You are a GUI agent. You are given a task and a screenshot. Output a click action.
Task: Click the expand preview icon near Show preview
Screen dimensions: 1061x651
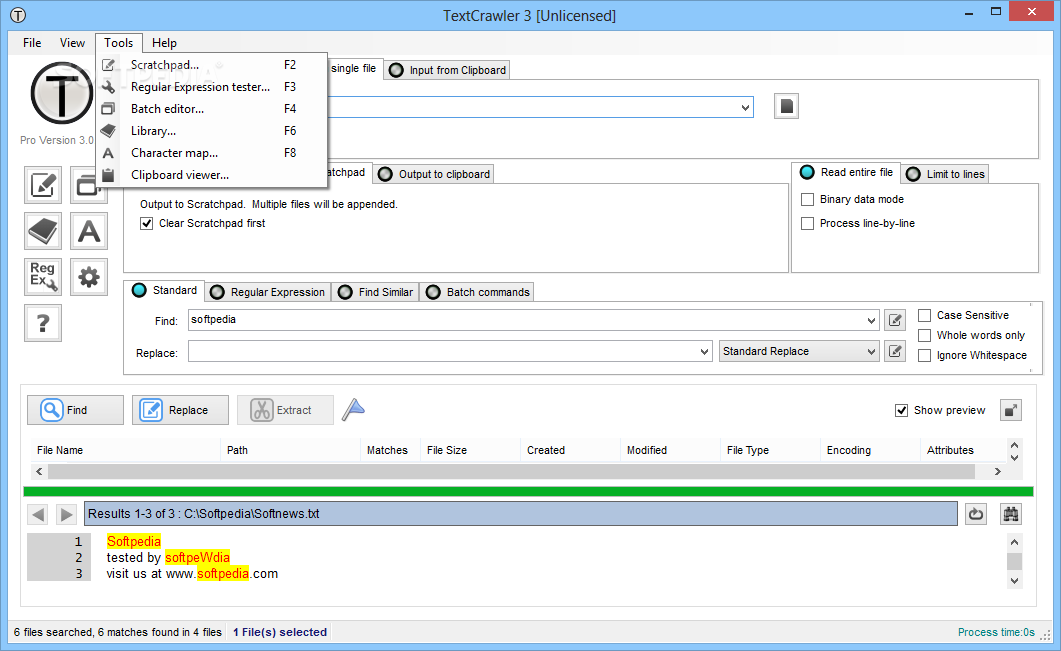pyautogui.click(x=1011, y=410)
